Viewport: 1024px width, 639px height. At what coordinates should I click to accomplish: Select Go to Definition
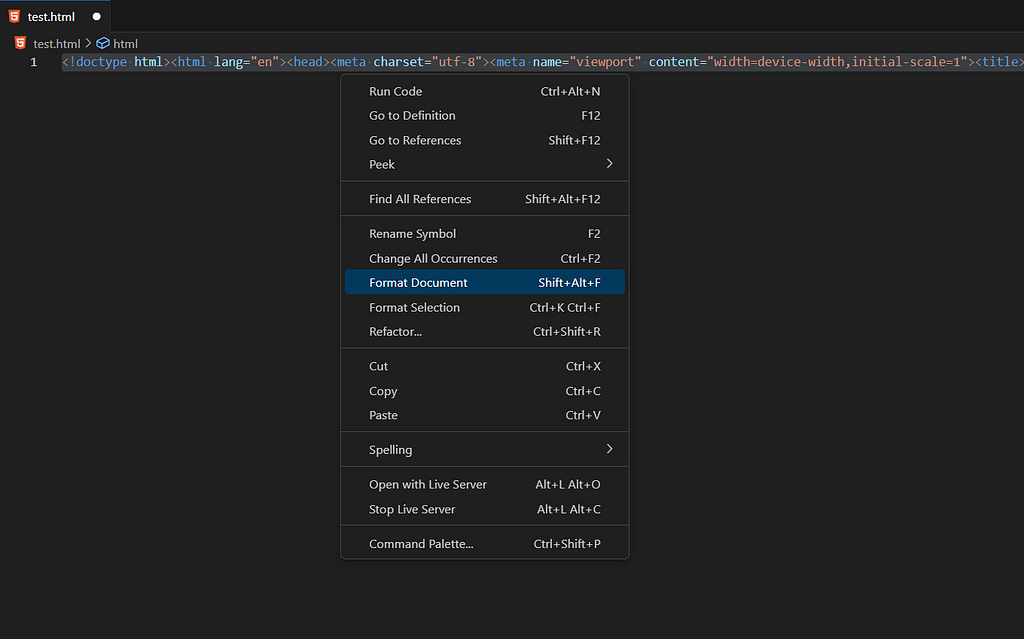(x=485, y=116)
